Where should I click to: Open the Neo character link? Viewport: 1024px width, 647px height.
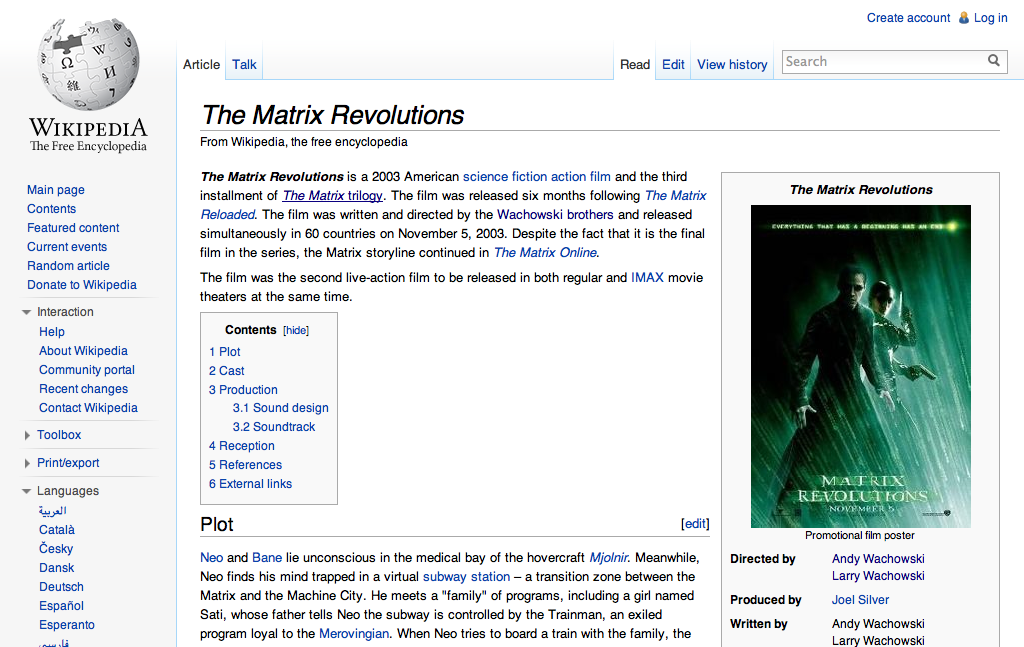(212, 558)
